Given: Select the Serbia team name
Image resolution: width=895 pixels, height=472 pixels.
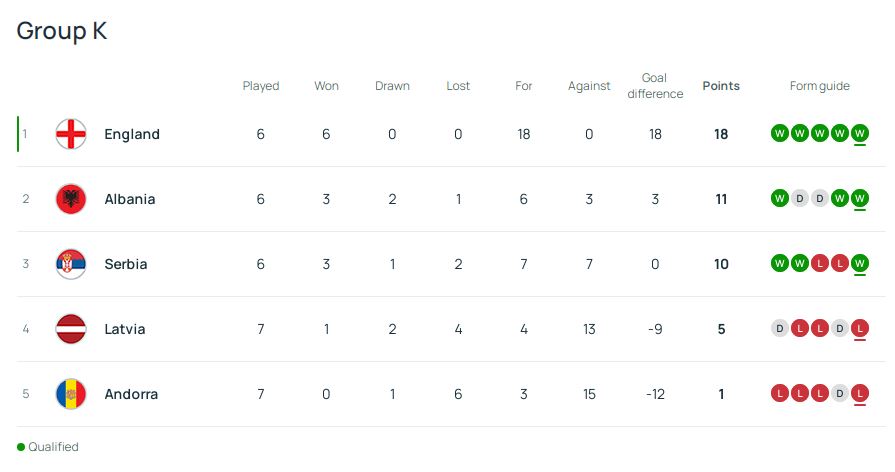Looking at the screenshot, I should point(126,264).
